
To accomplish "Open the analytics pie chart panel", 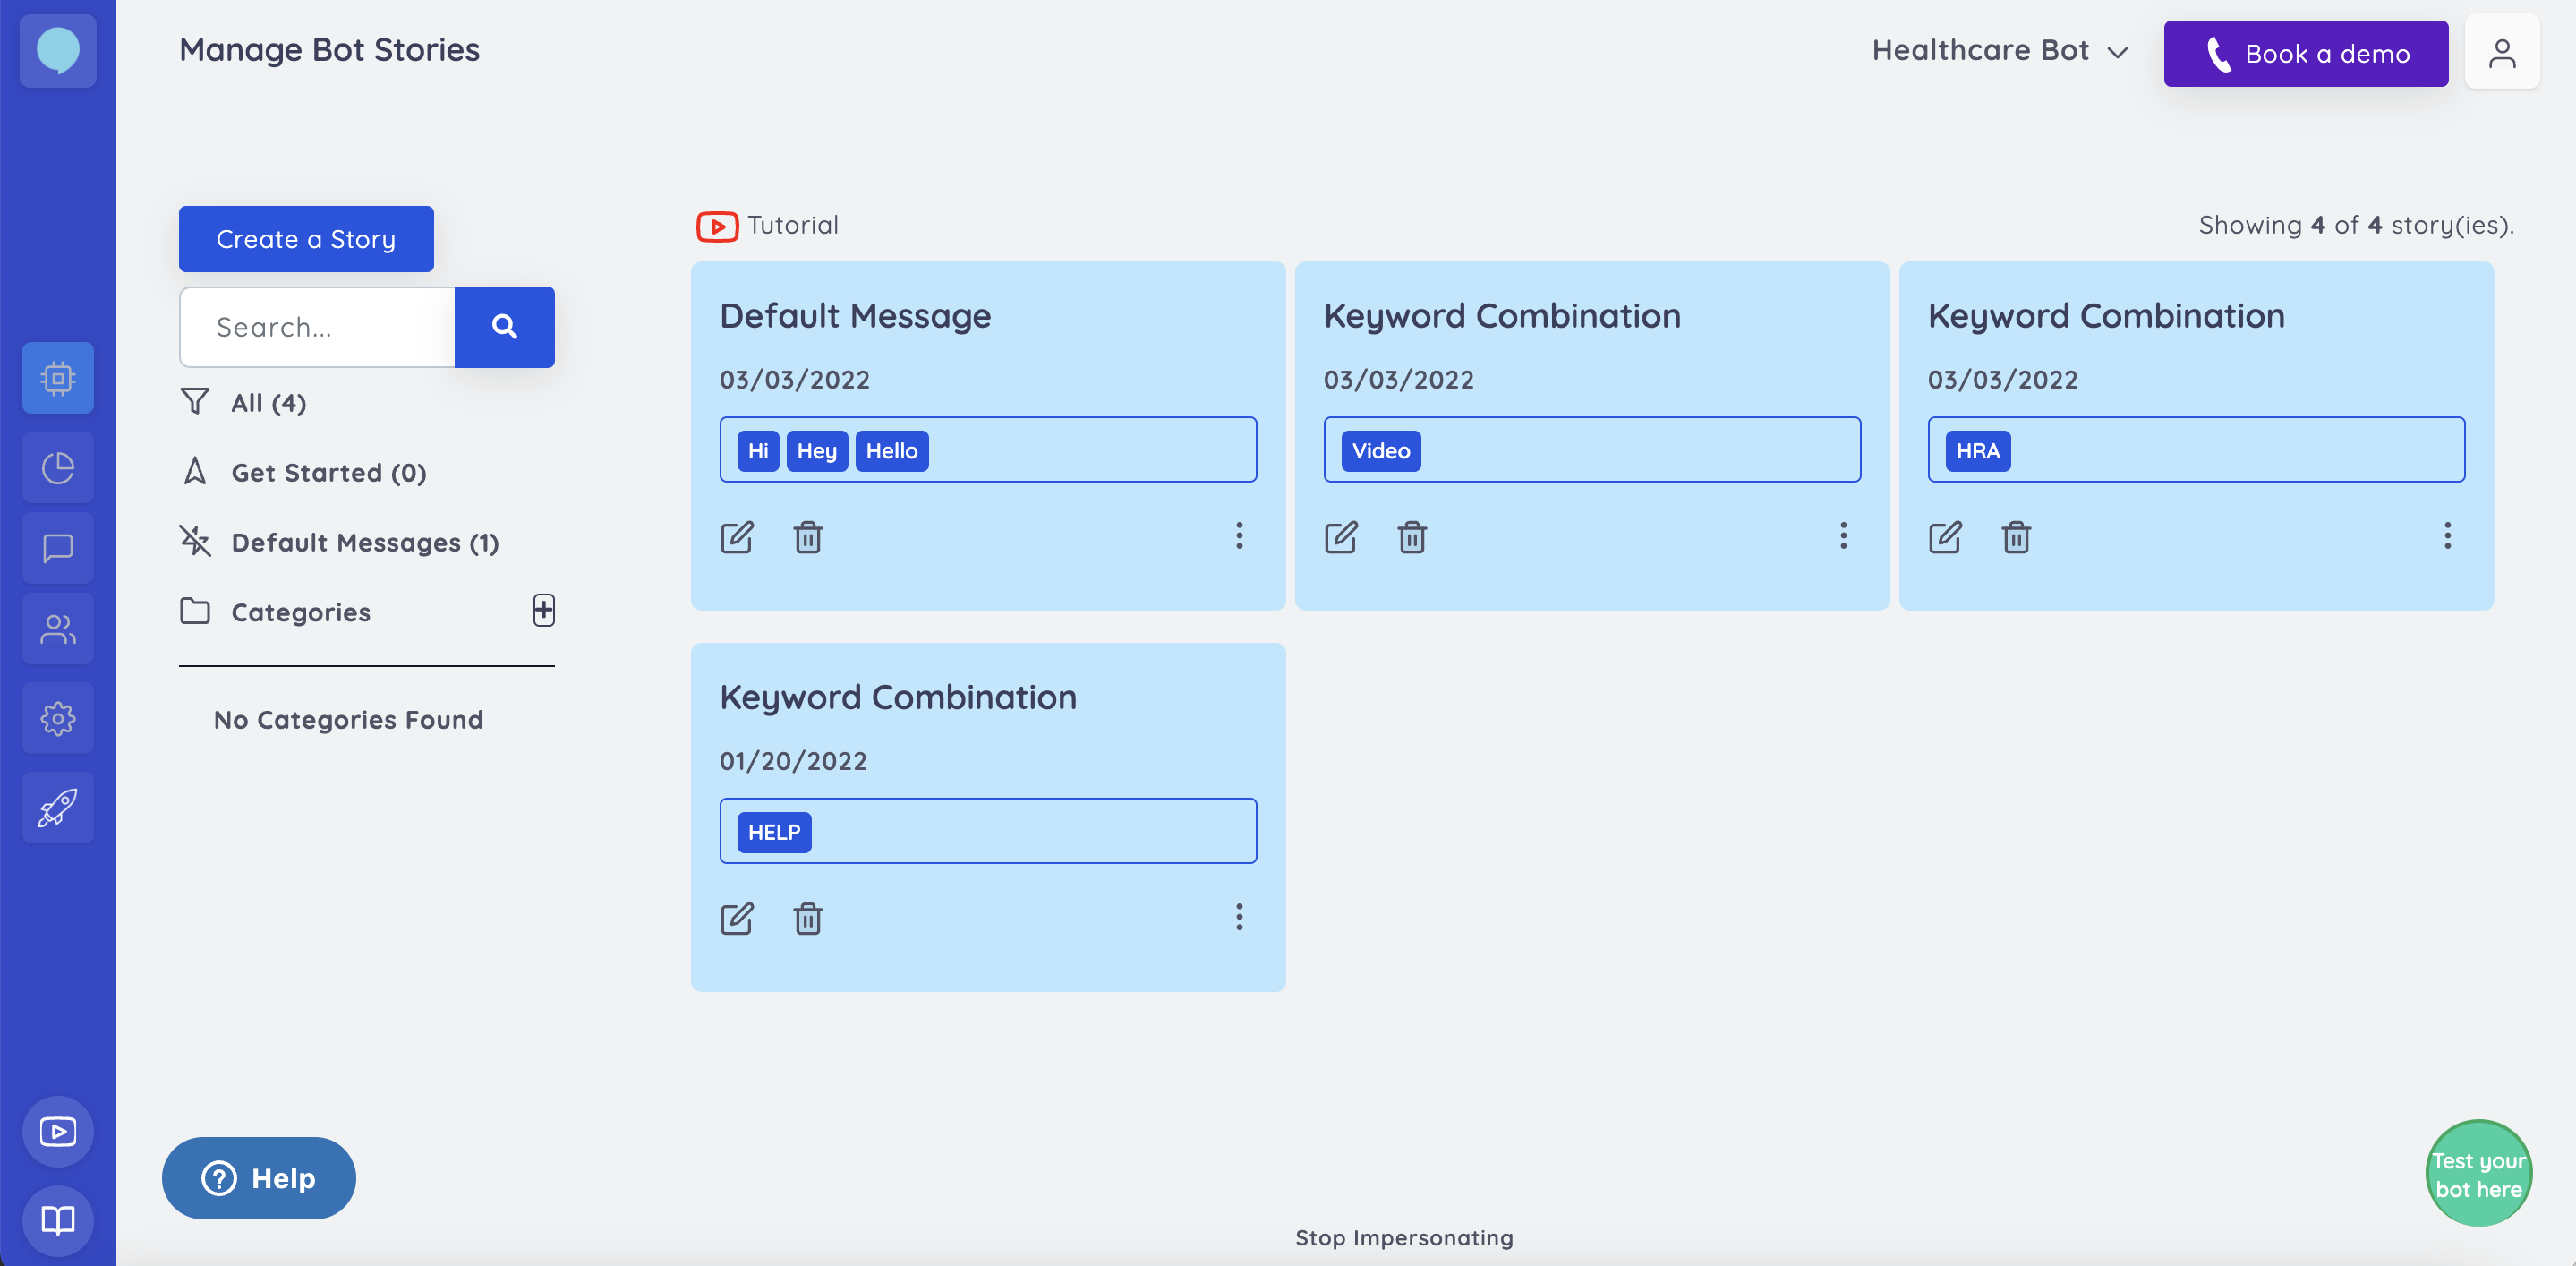I will pos(57,467).
